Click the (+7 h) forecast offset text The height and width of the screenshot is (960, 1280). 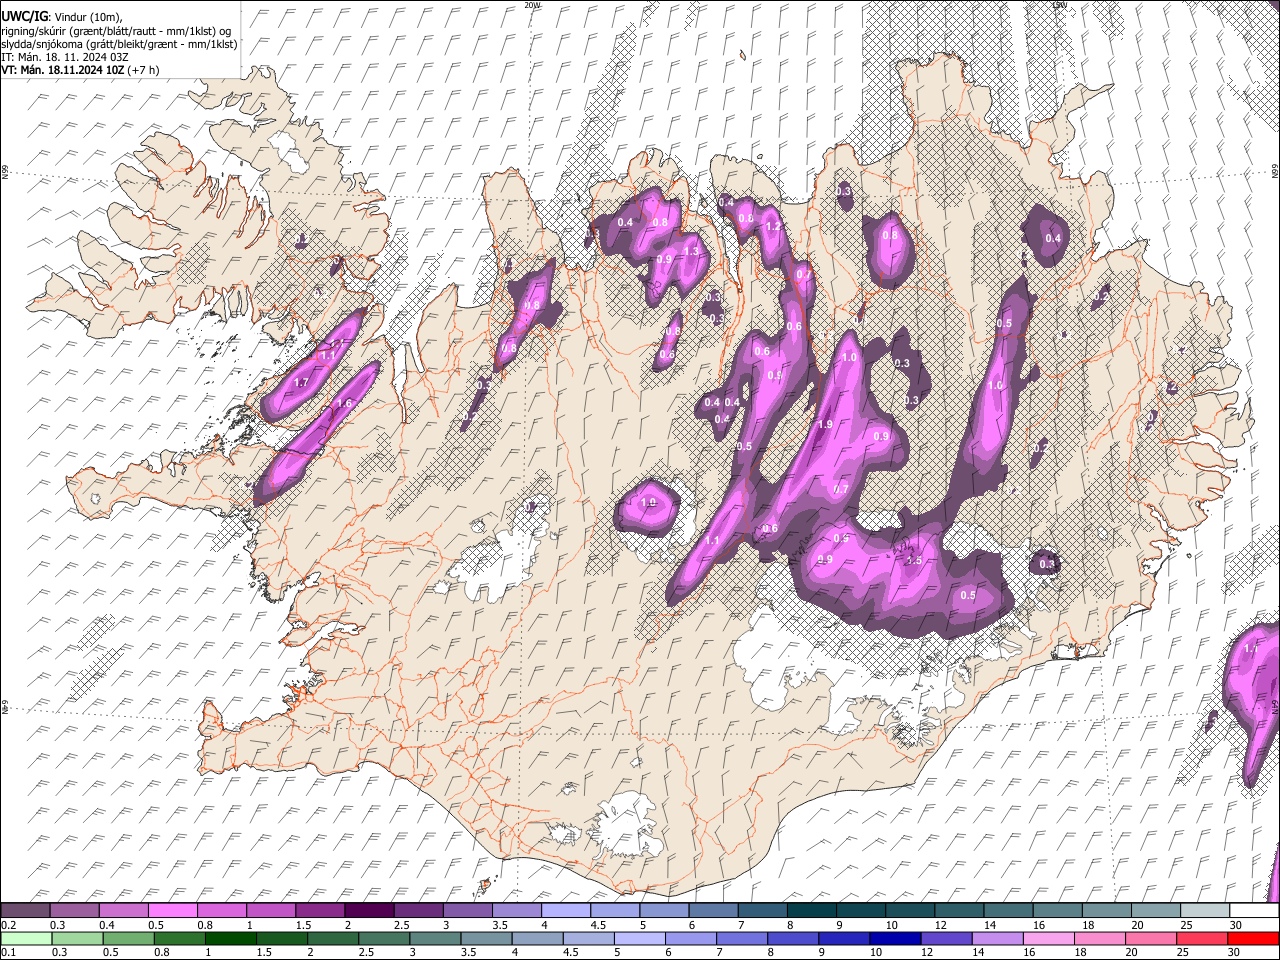[x=143, y=70]
